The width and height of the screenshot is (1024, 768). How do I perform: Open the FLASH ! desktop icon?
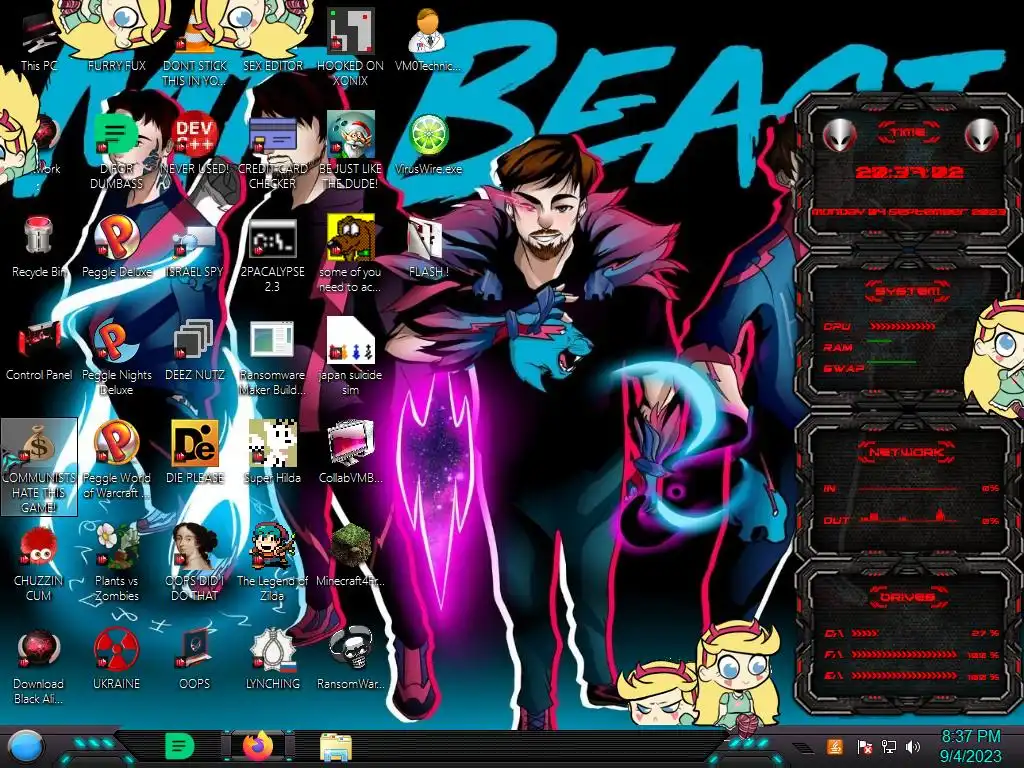(428, 247)
